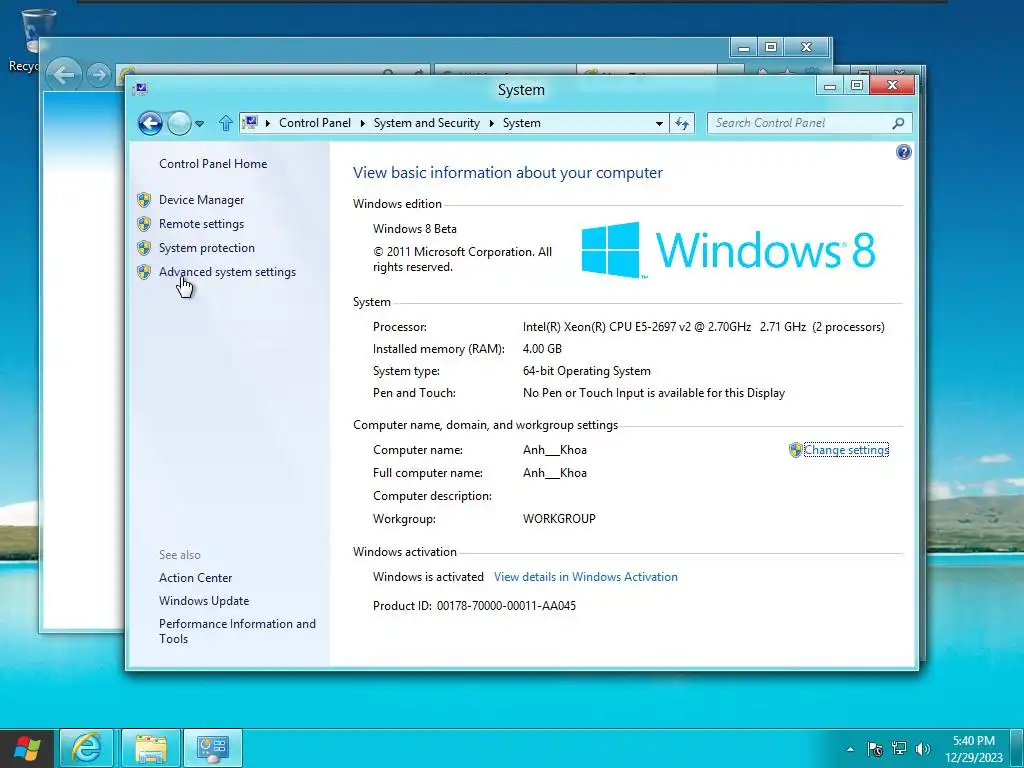Open the clock showing 5:40 PM
The width and height of the screenshot is (1024, 768).
pyautogui.click(x=973, y=749)
